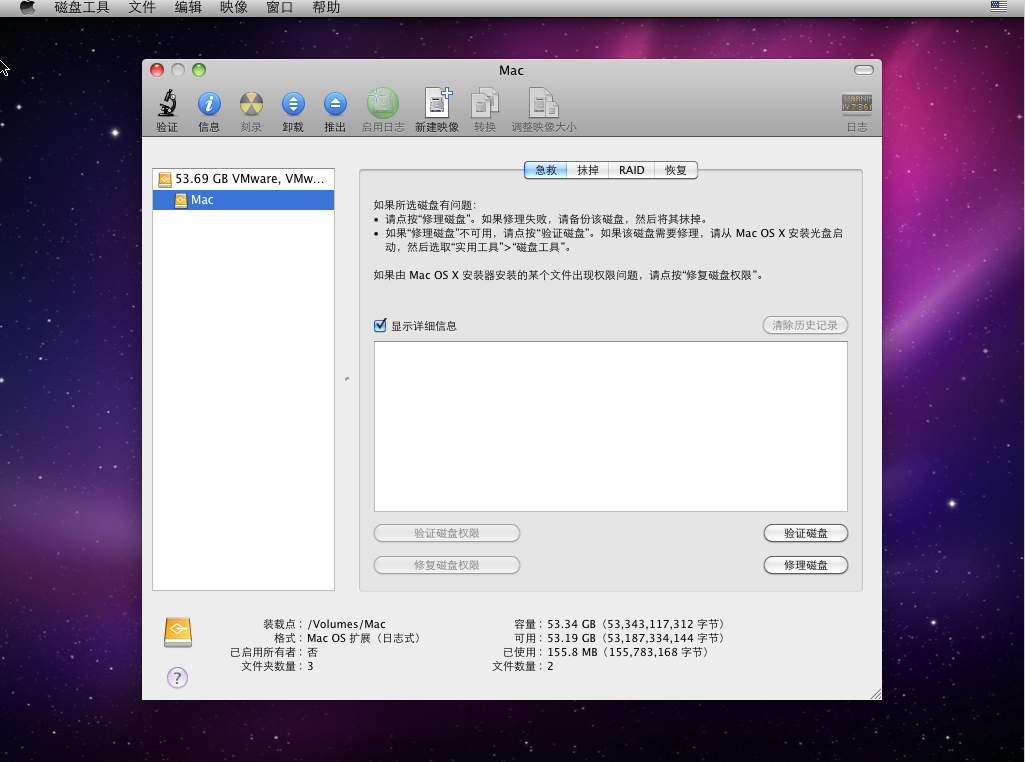Open the RAID tab
The image size is (1025, 762).
pyautogui.click(x=631, y=170)
